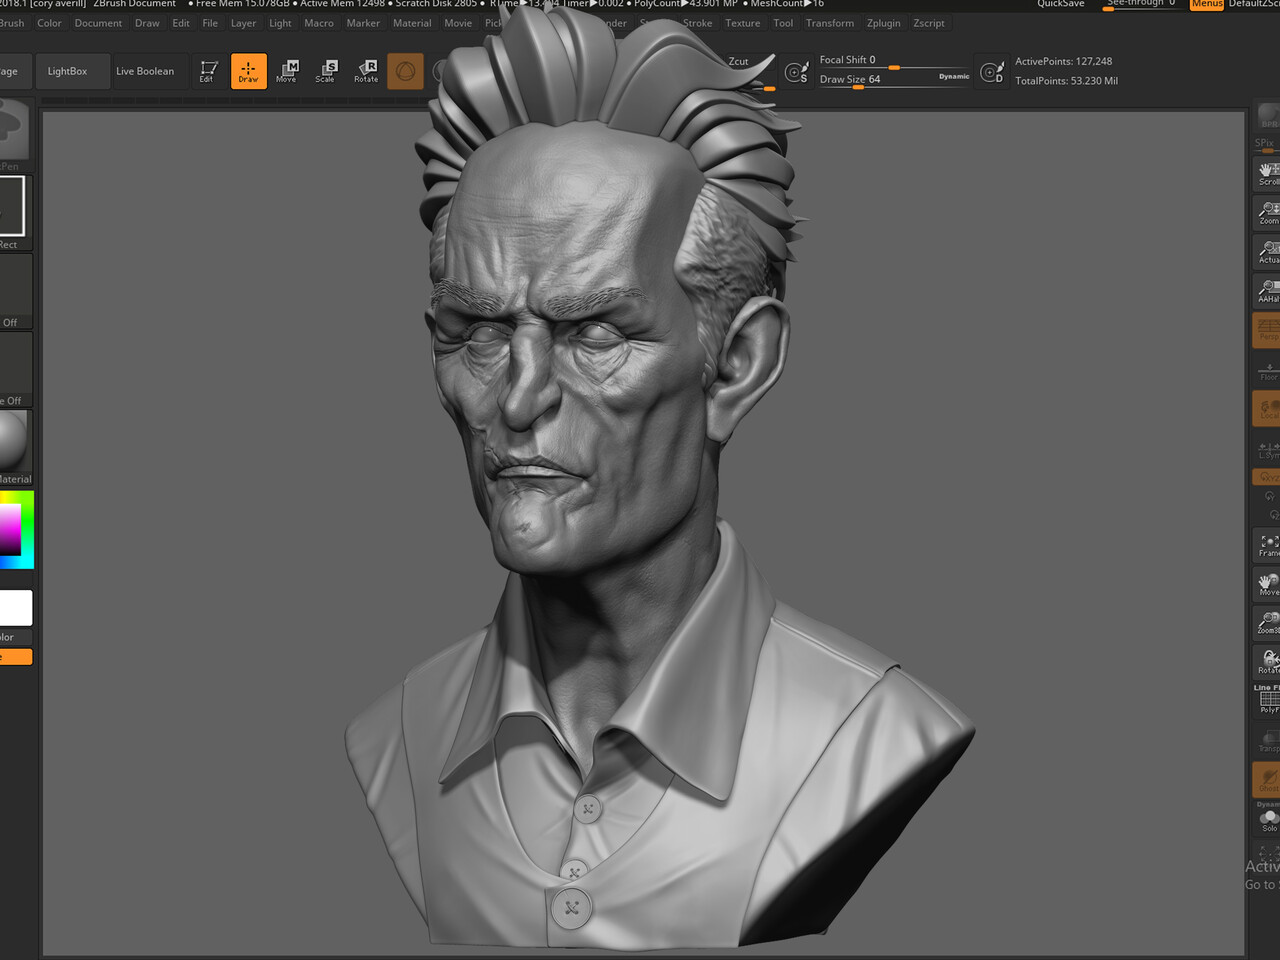Open the Tool menu

click(783, 23)
